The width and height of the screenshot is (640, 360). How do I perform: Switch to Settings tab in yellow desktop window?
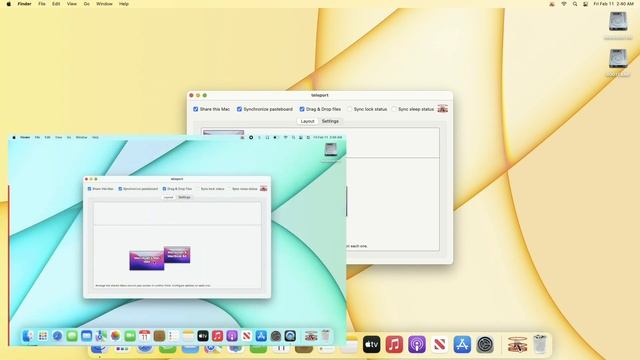[330, 121]
